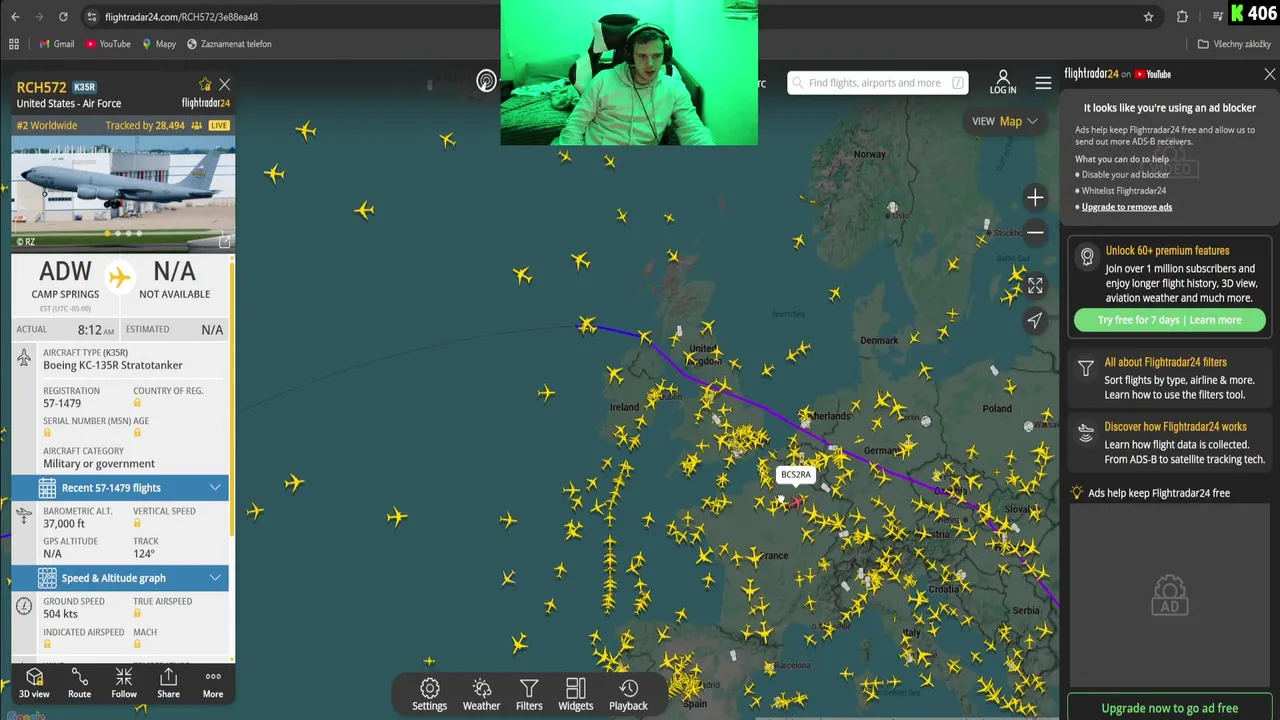Click Boeing KC-135R Stratotanker text
Image resolution: width=1280 pixels, height=720 pixels.
click(112, 365)
